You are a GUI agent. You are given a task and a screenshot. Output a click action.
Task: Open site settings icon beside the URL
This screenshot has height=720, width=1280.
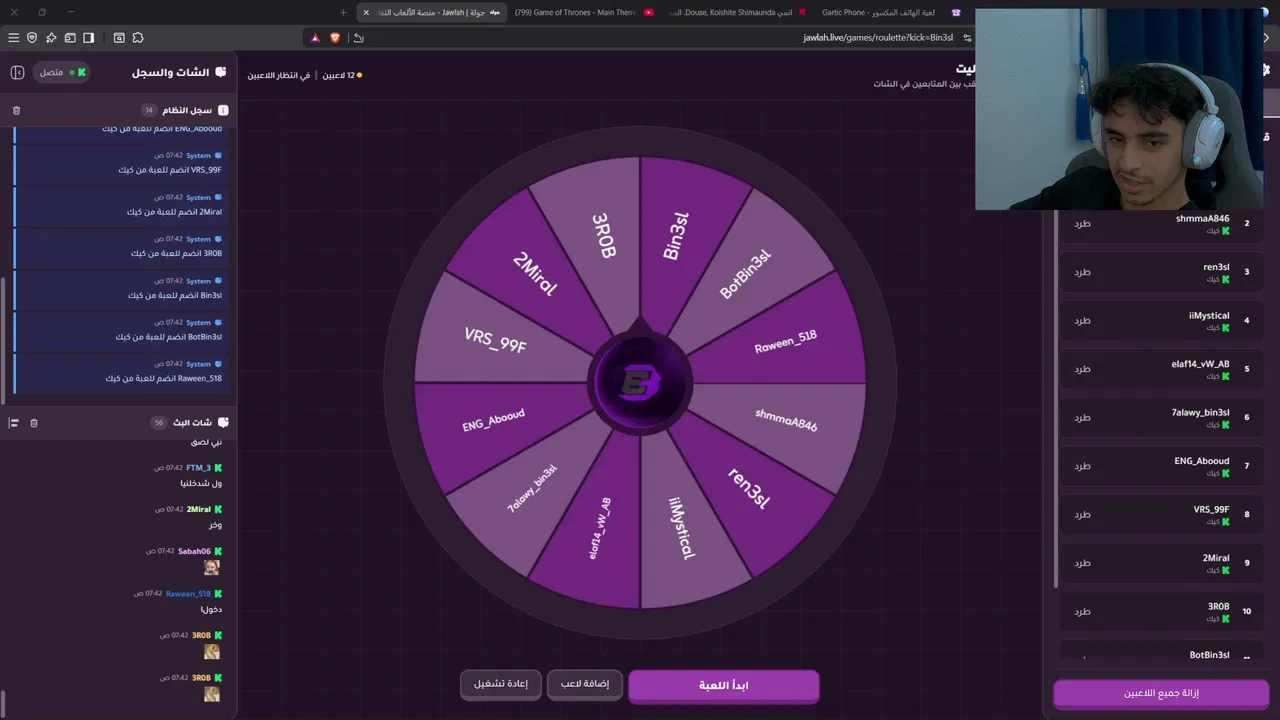(967, 38)
